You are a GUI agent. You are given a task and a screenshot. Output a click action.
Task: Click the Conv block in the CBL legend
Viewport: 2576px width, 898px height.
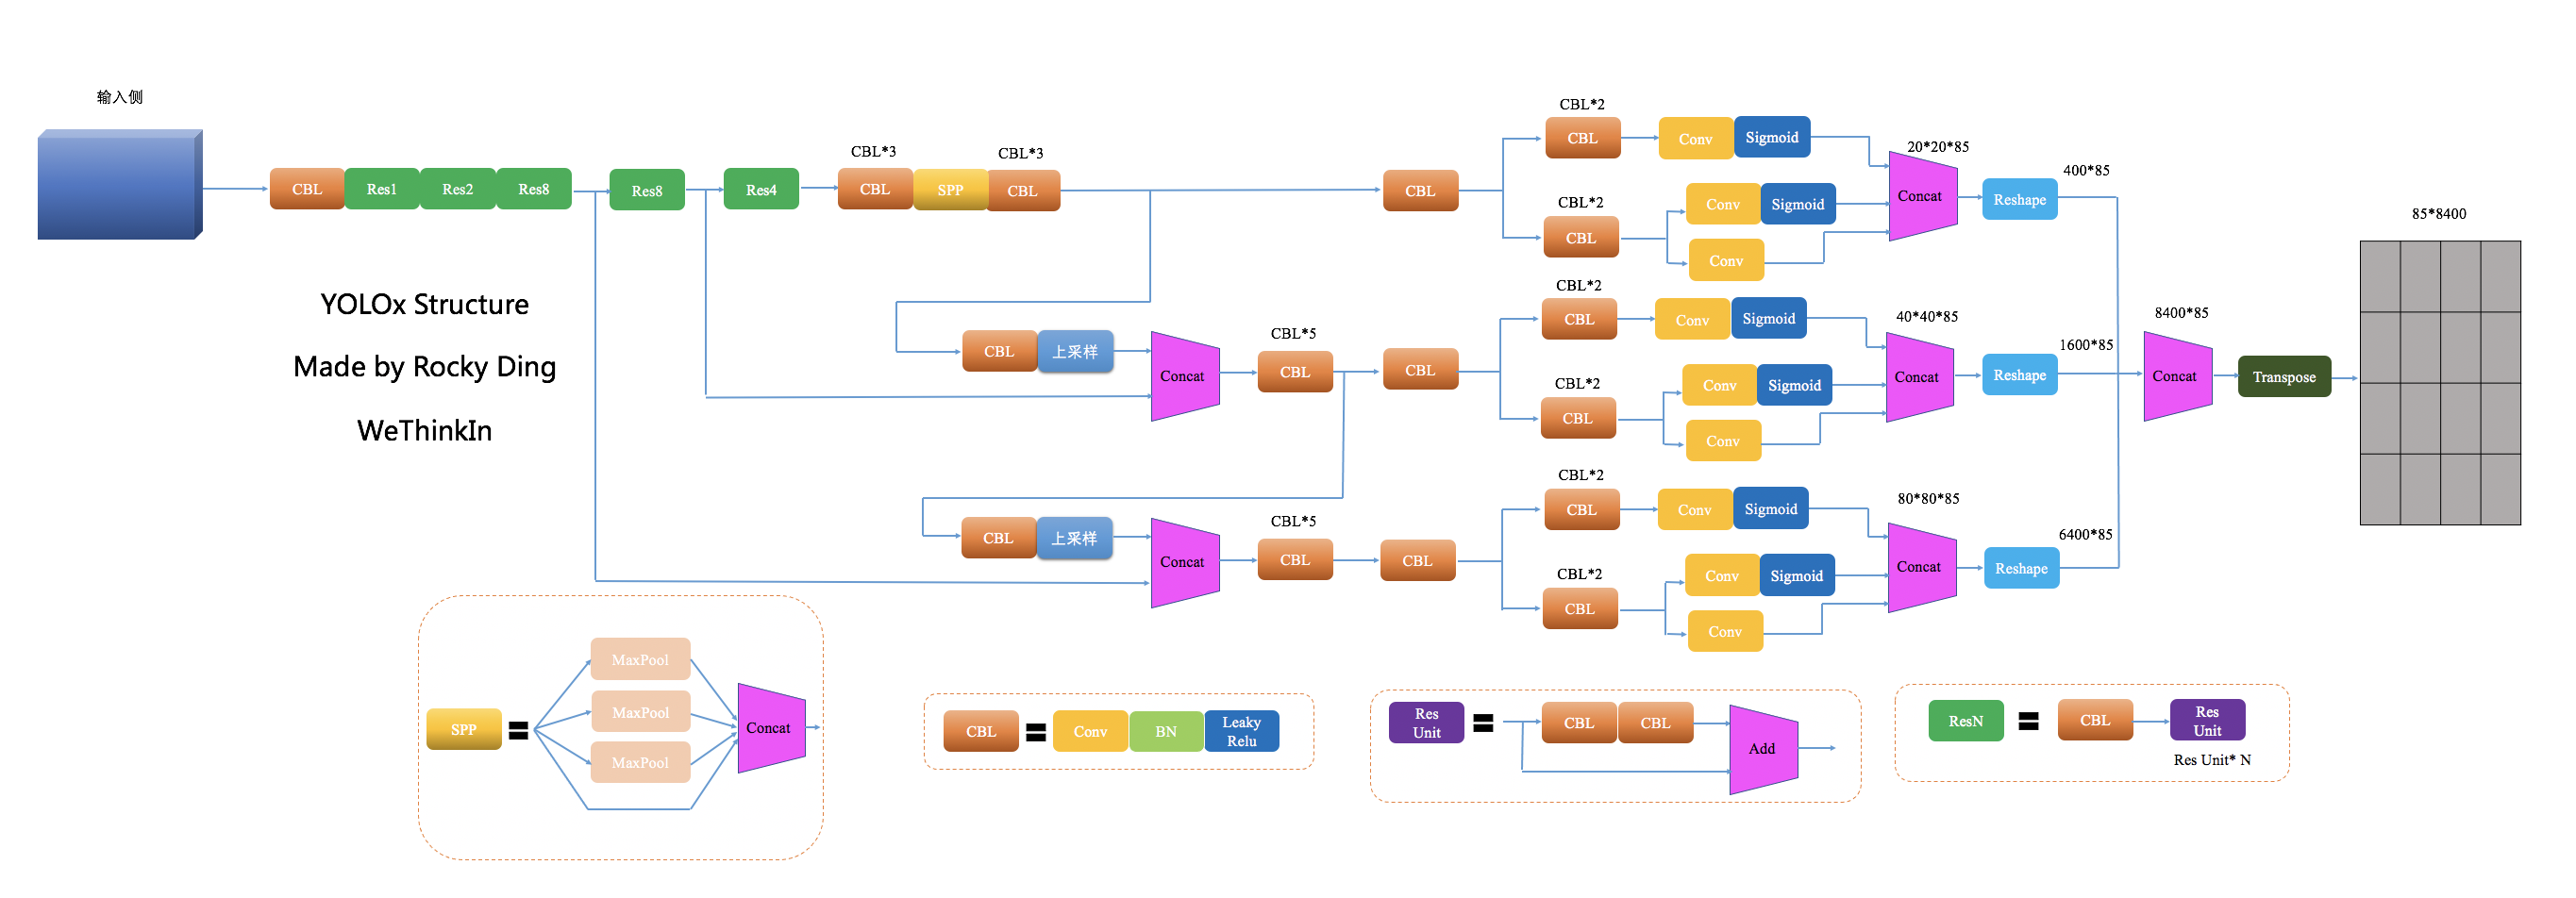pyautogui.click(x=1090, y=731)
